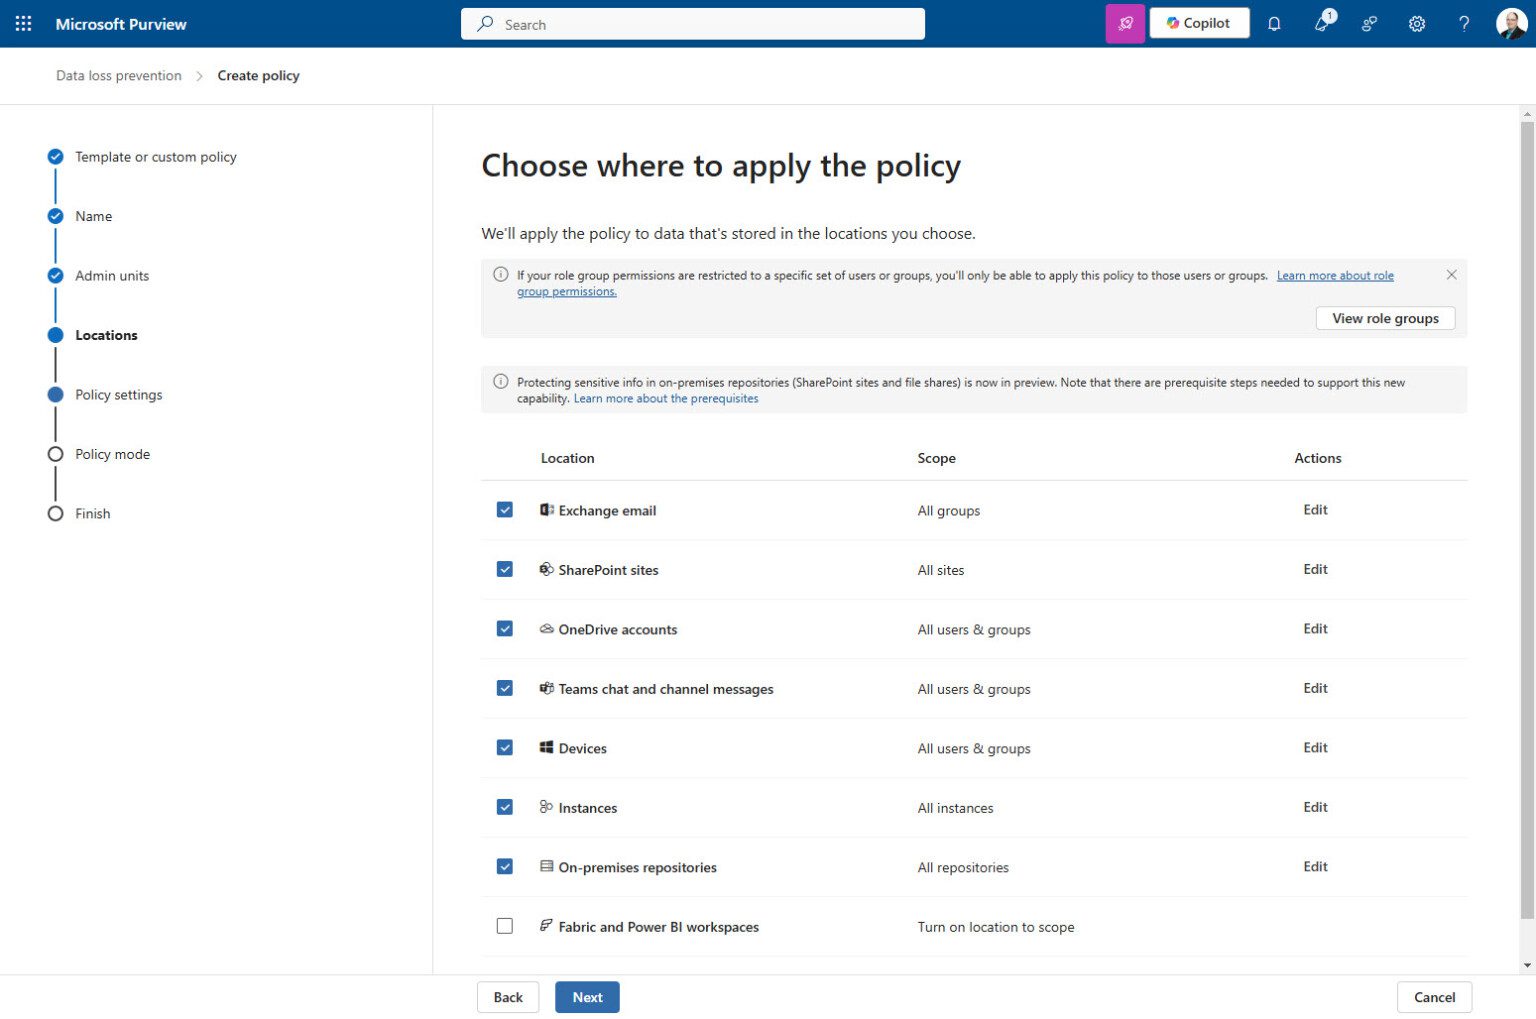The image size is (1536, 1019).
Task: Open Purview settings gear
Action: 1417,23
